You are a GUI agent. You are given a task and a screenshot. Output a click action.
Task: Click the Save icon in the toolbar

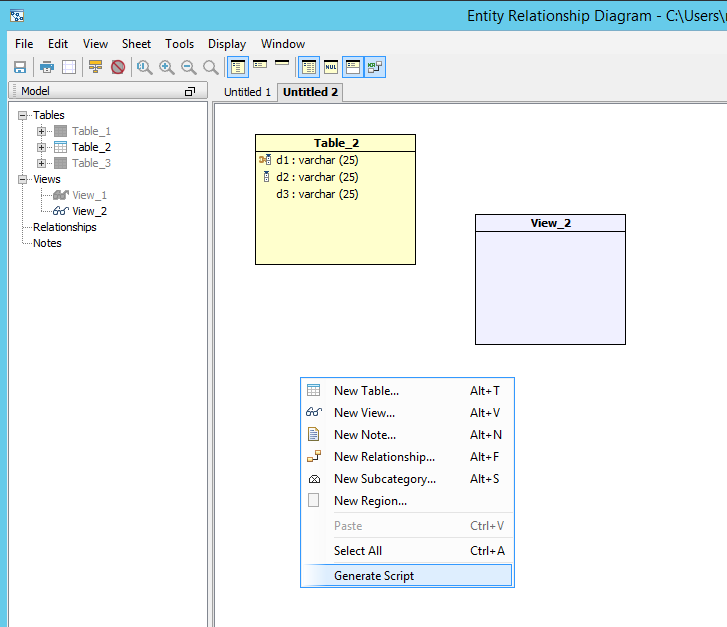click(x=19, y=67)
